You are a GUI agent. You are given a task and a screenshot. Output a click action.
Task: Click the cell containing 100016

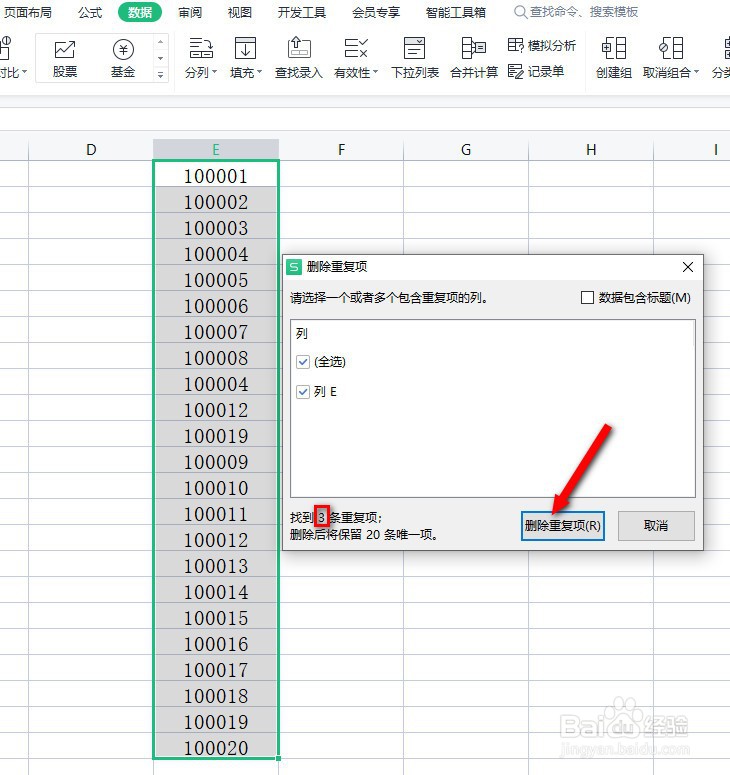coord(216,644)
